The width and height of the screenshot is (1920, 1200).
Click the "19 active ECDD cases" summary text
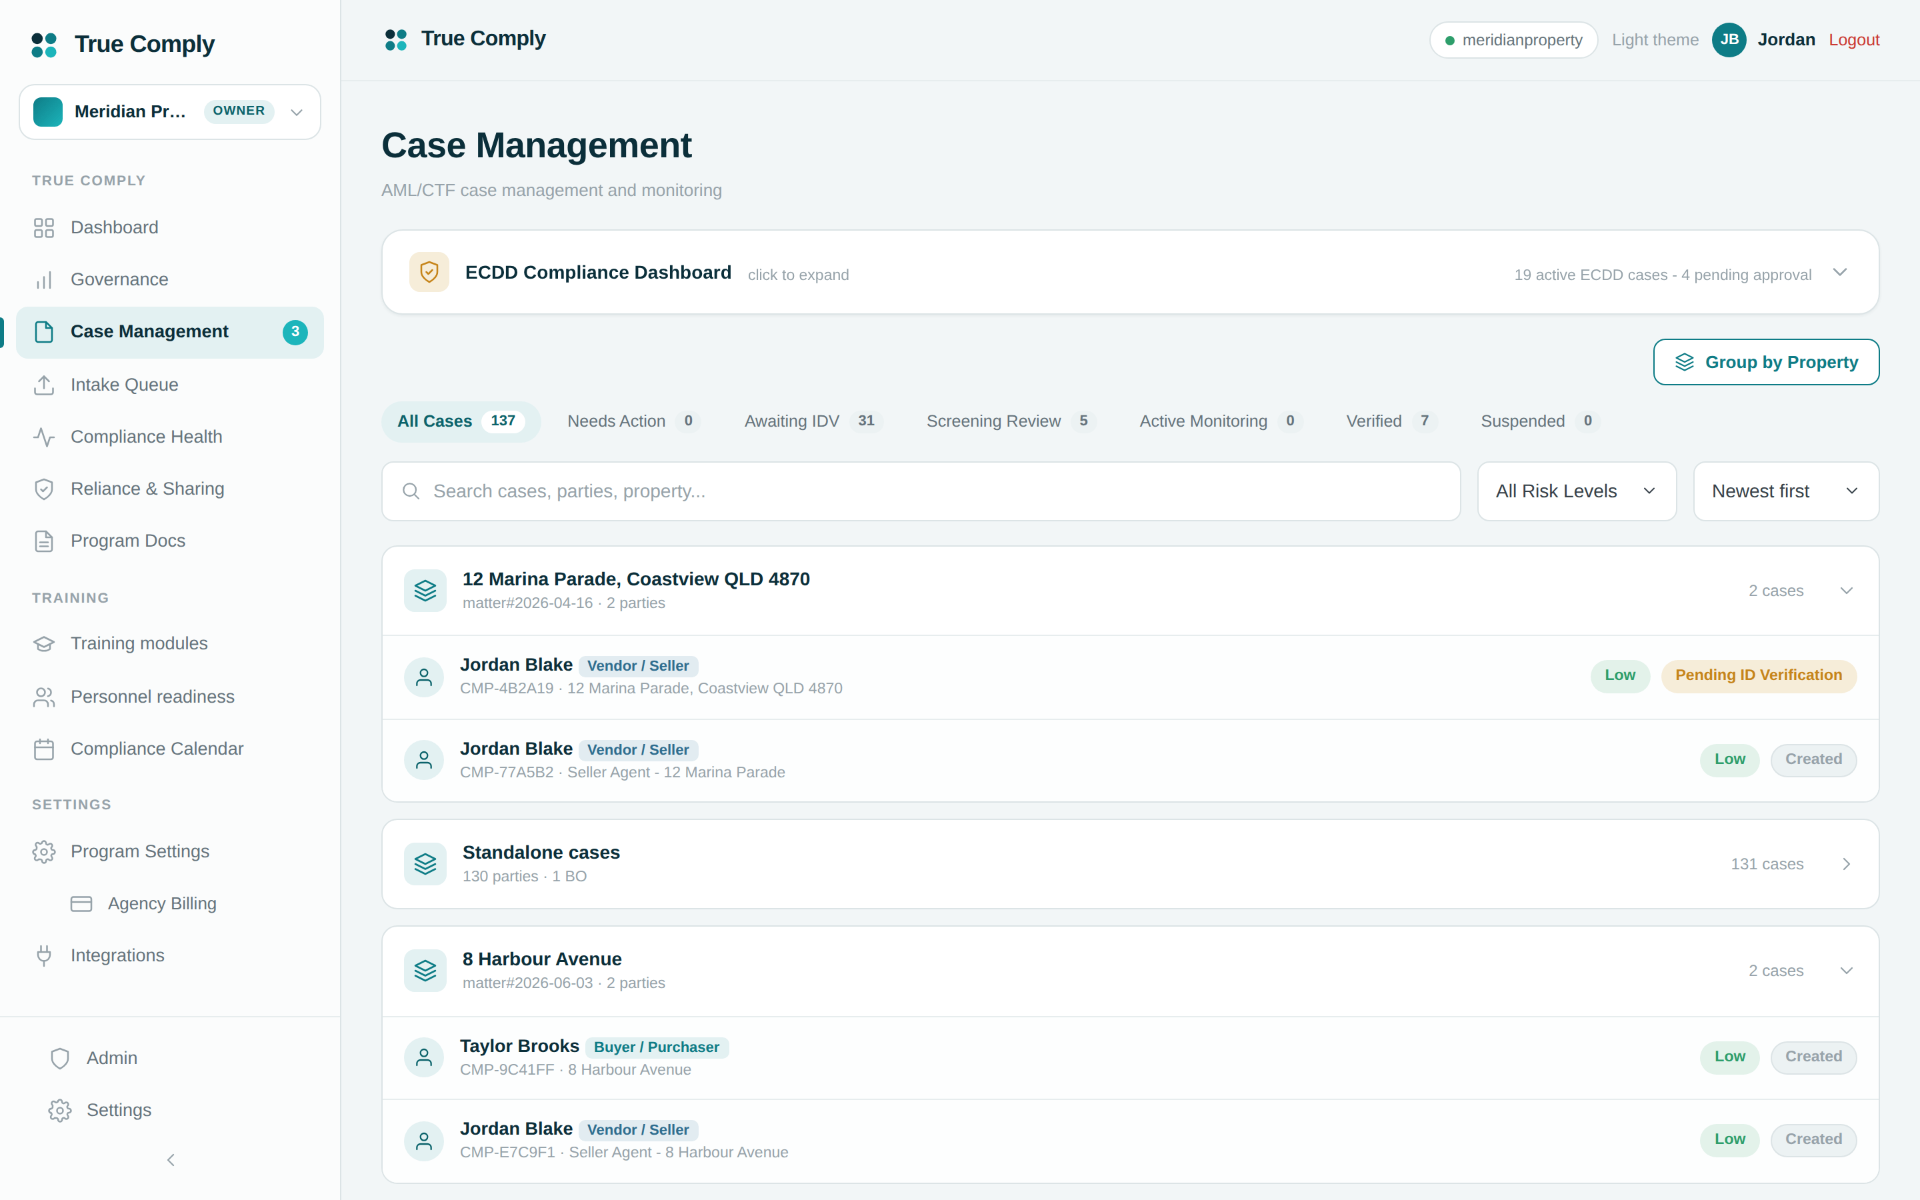point(1663,274)
